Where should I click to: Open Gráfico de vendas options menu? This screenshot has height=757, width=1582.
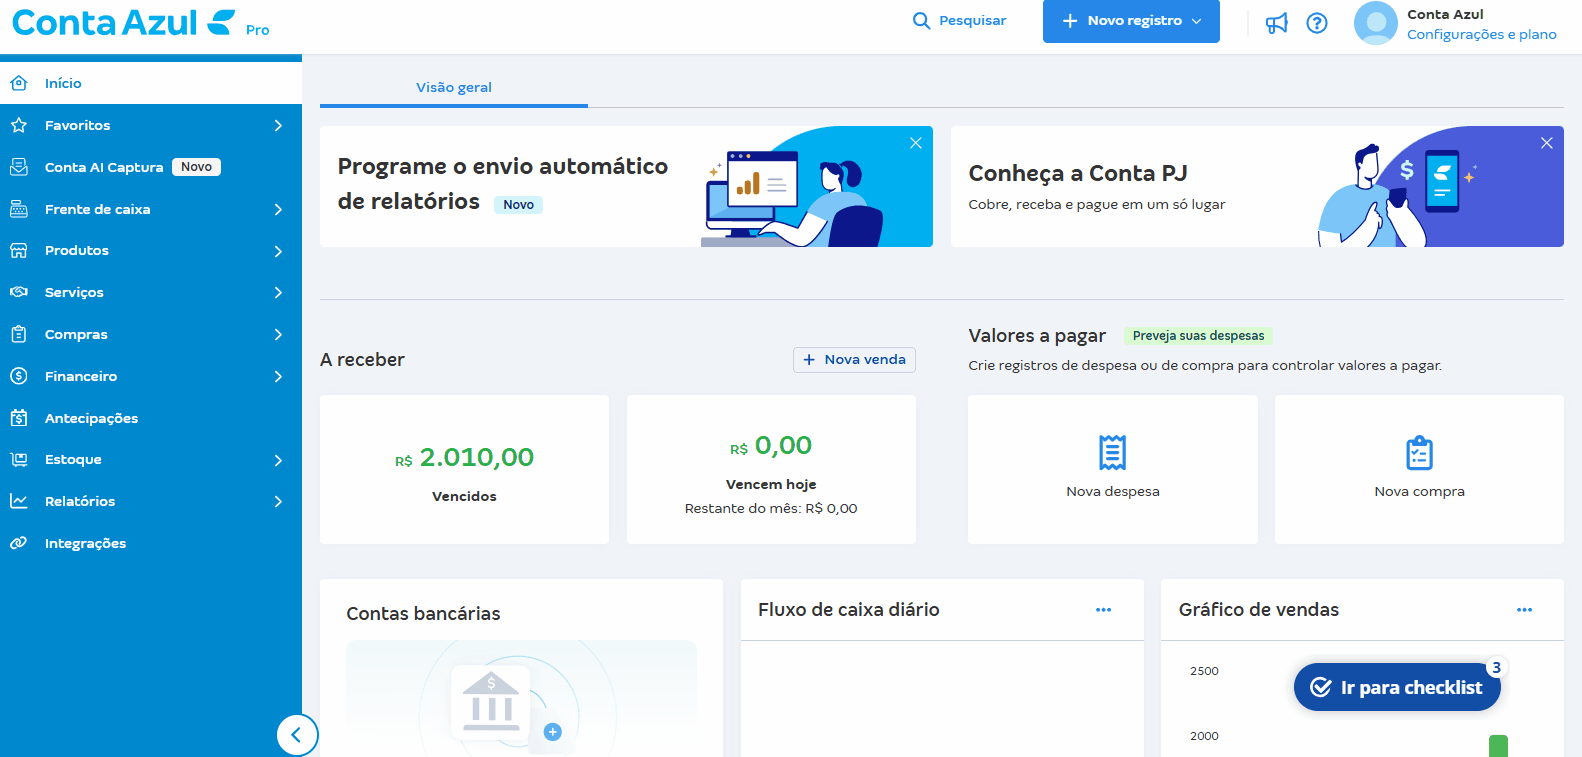click(1524, 610)
